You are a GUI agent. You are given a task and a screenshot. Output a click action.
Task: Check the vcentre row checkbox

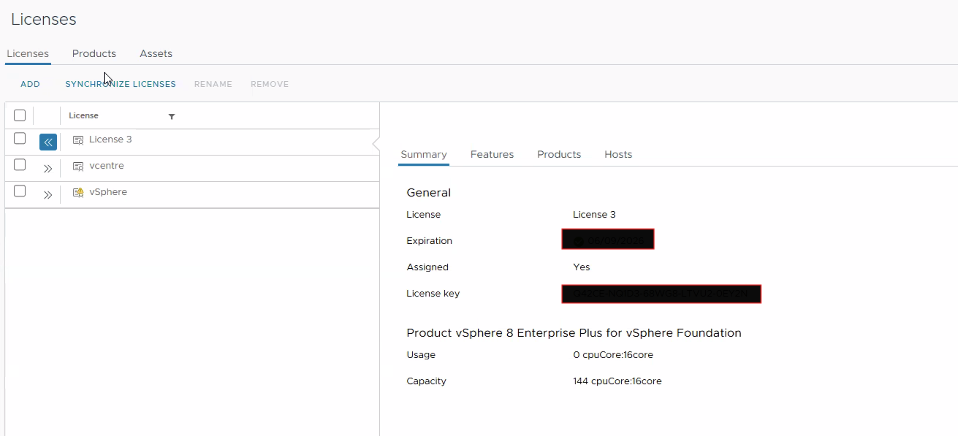coord(20,165)
